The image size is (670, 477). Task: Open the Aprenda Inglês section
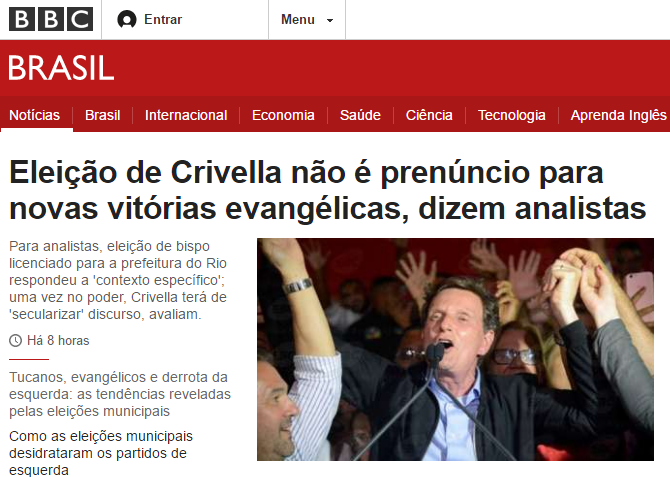(x=618, y=115)
